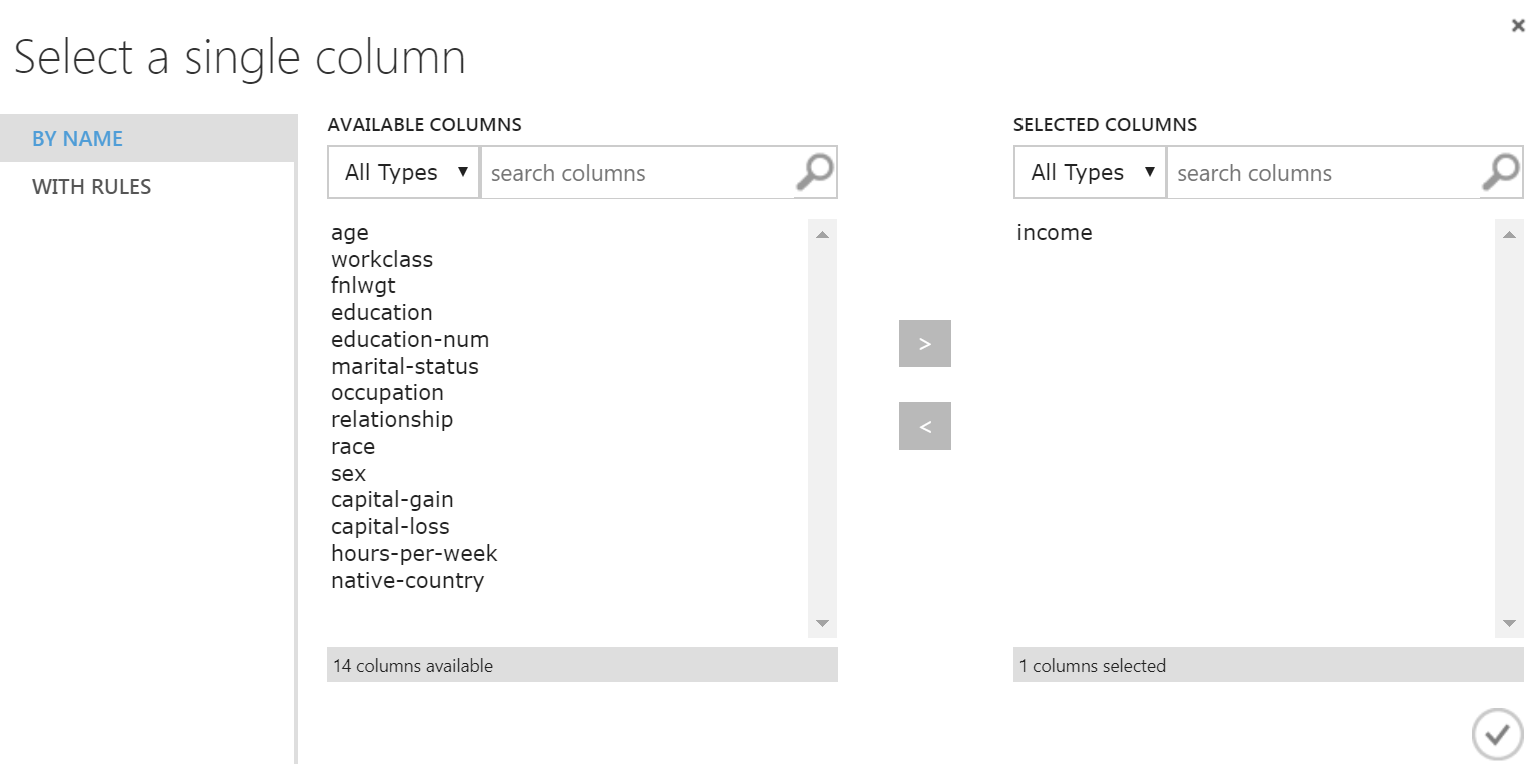
Task: Click the 1 columns selected status bar
Action: (x=1268, y=665)
